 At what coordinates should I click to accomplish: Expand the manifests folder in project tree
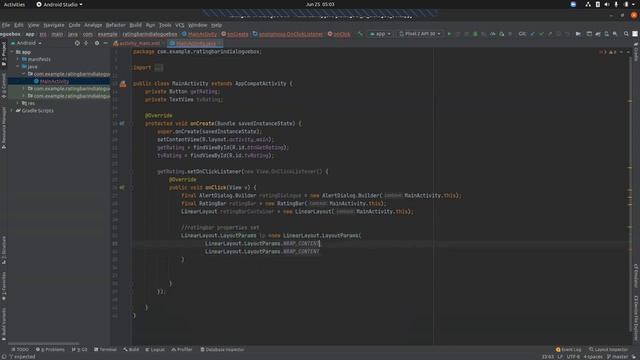point(18,59)
